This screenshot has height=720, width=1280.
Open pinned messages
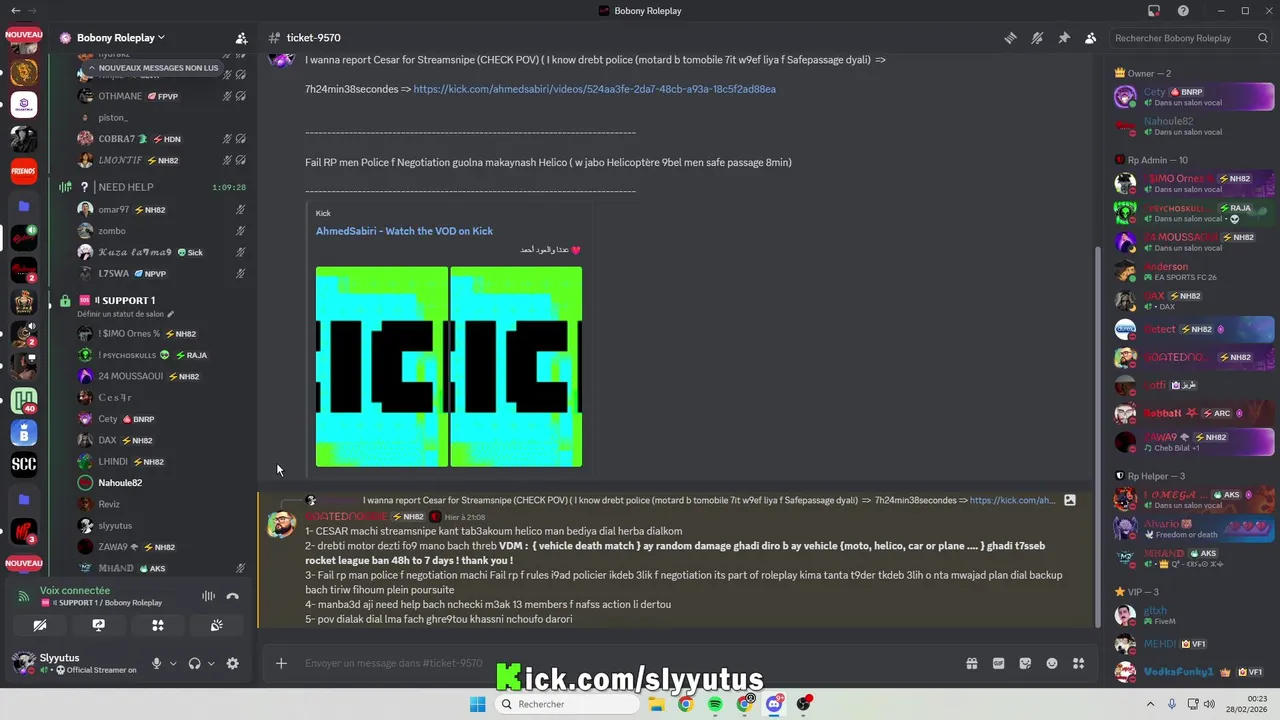pyautogui.click(x=1064, y=38)
